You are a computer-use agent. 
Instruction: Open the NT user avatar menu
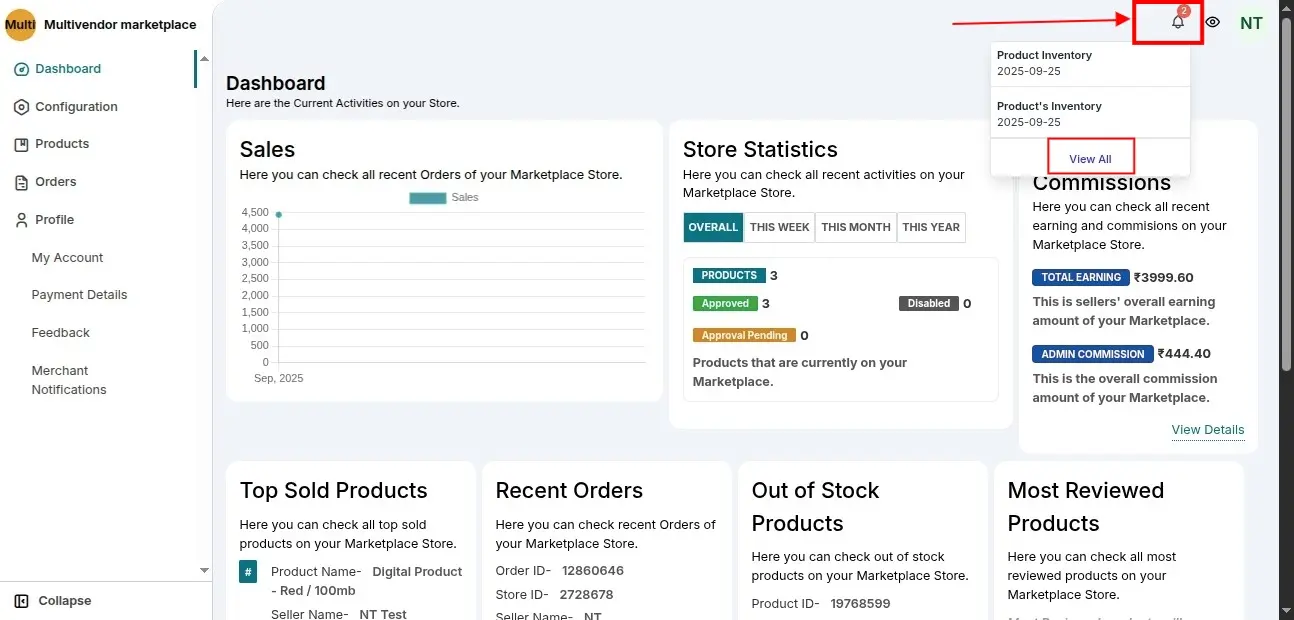(x=1251, y=23)
